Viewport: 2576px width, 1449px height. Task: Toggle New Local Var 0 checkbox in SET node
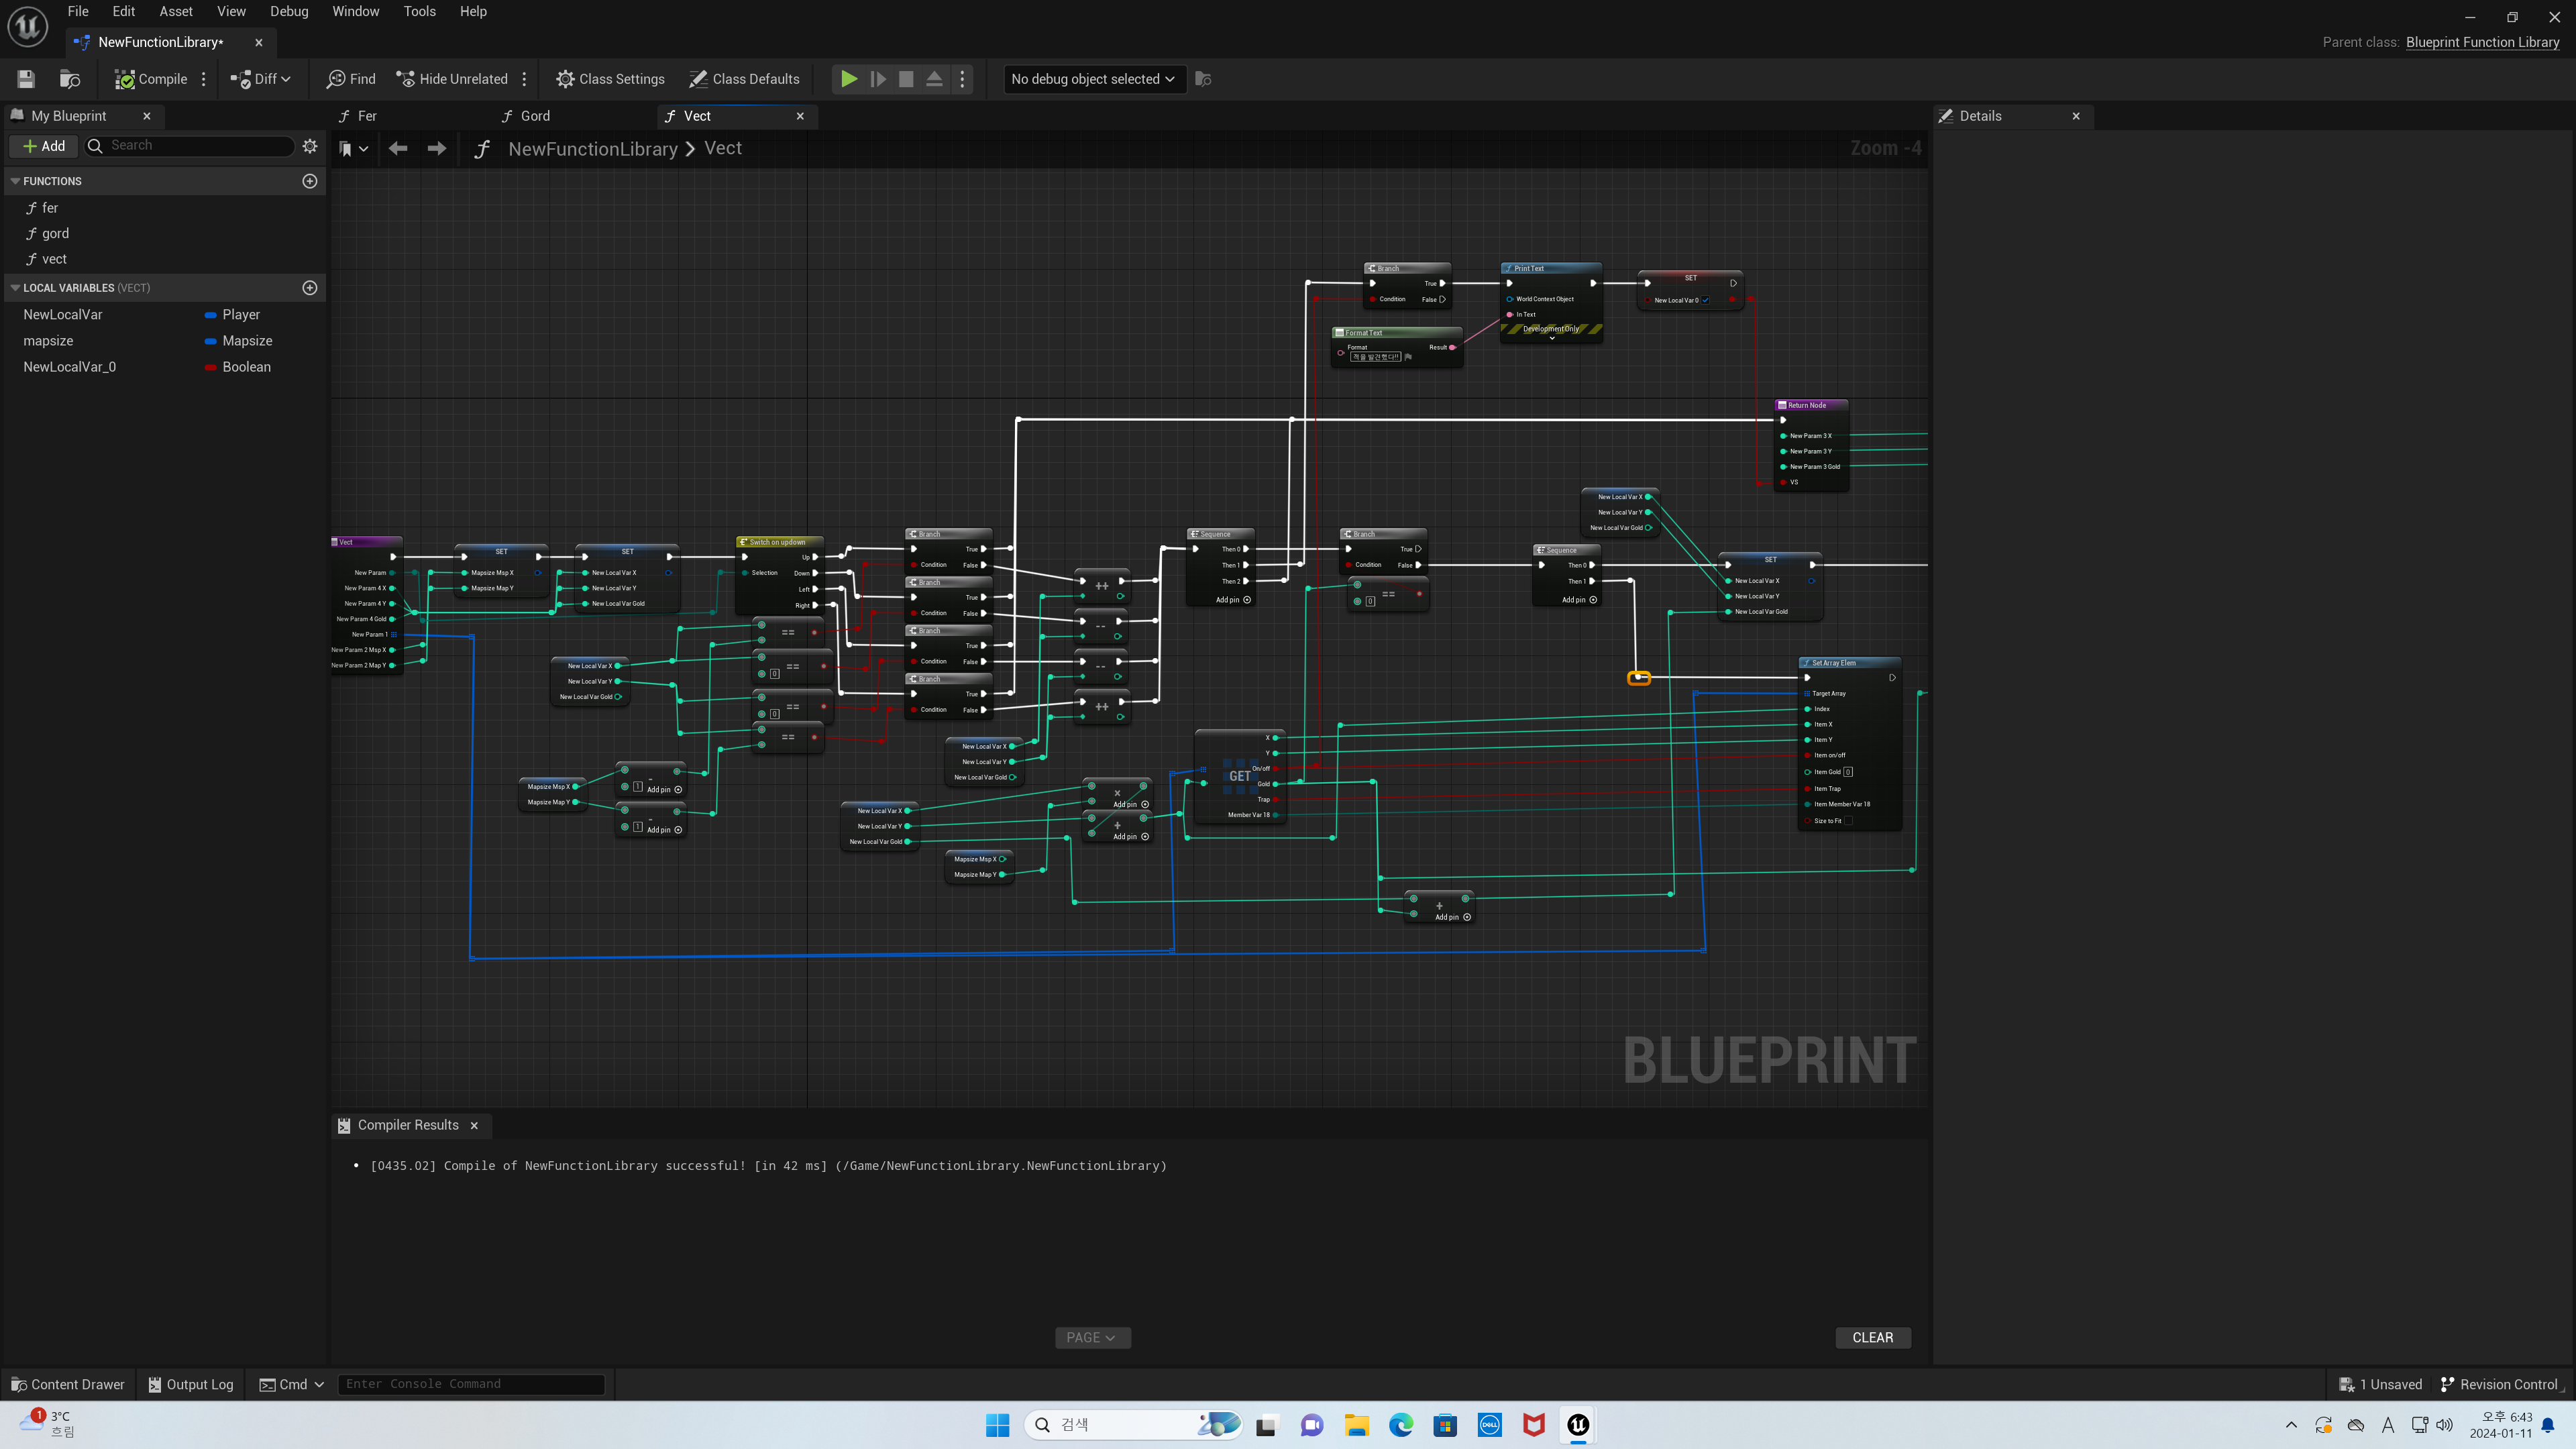[x=1706, y=300]
